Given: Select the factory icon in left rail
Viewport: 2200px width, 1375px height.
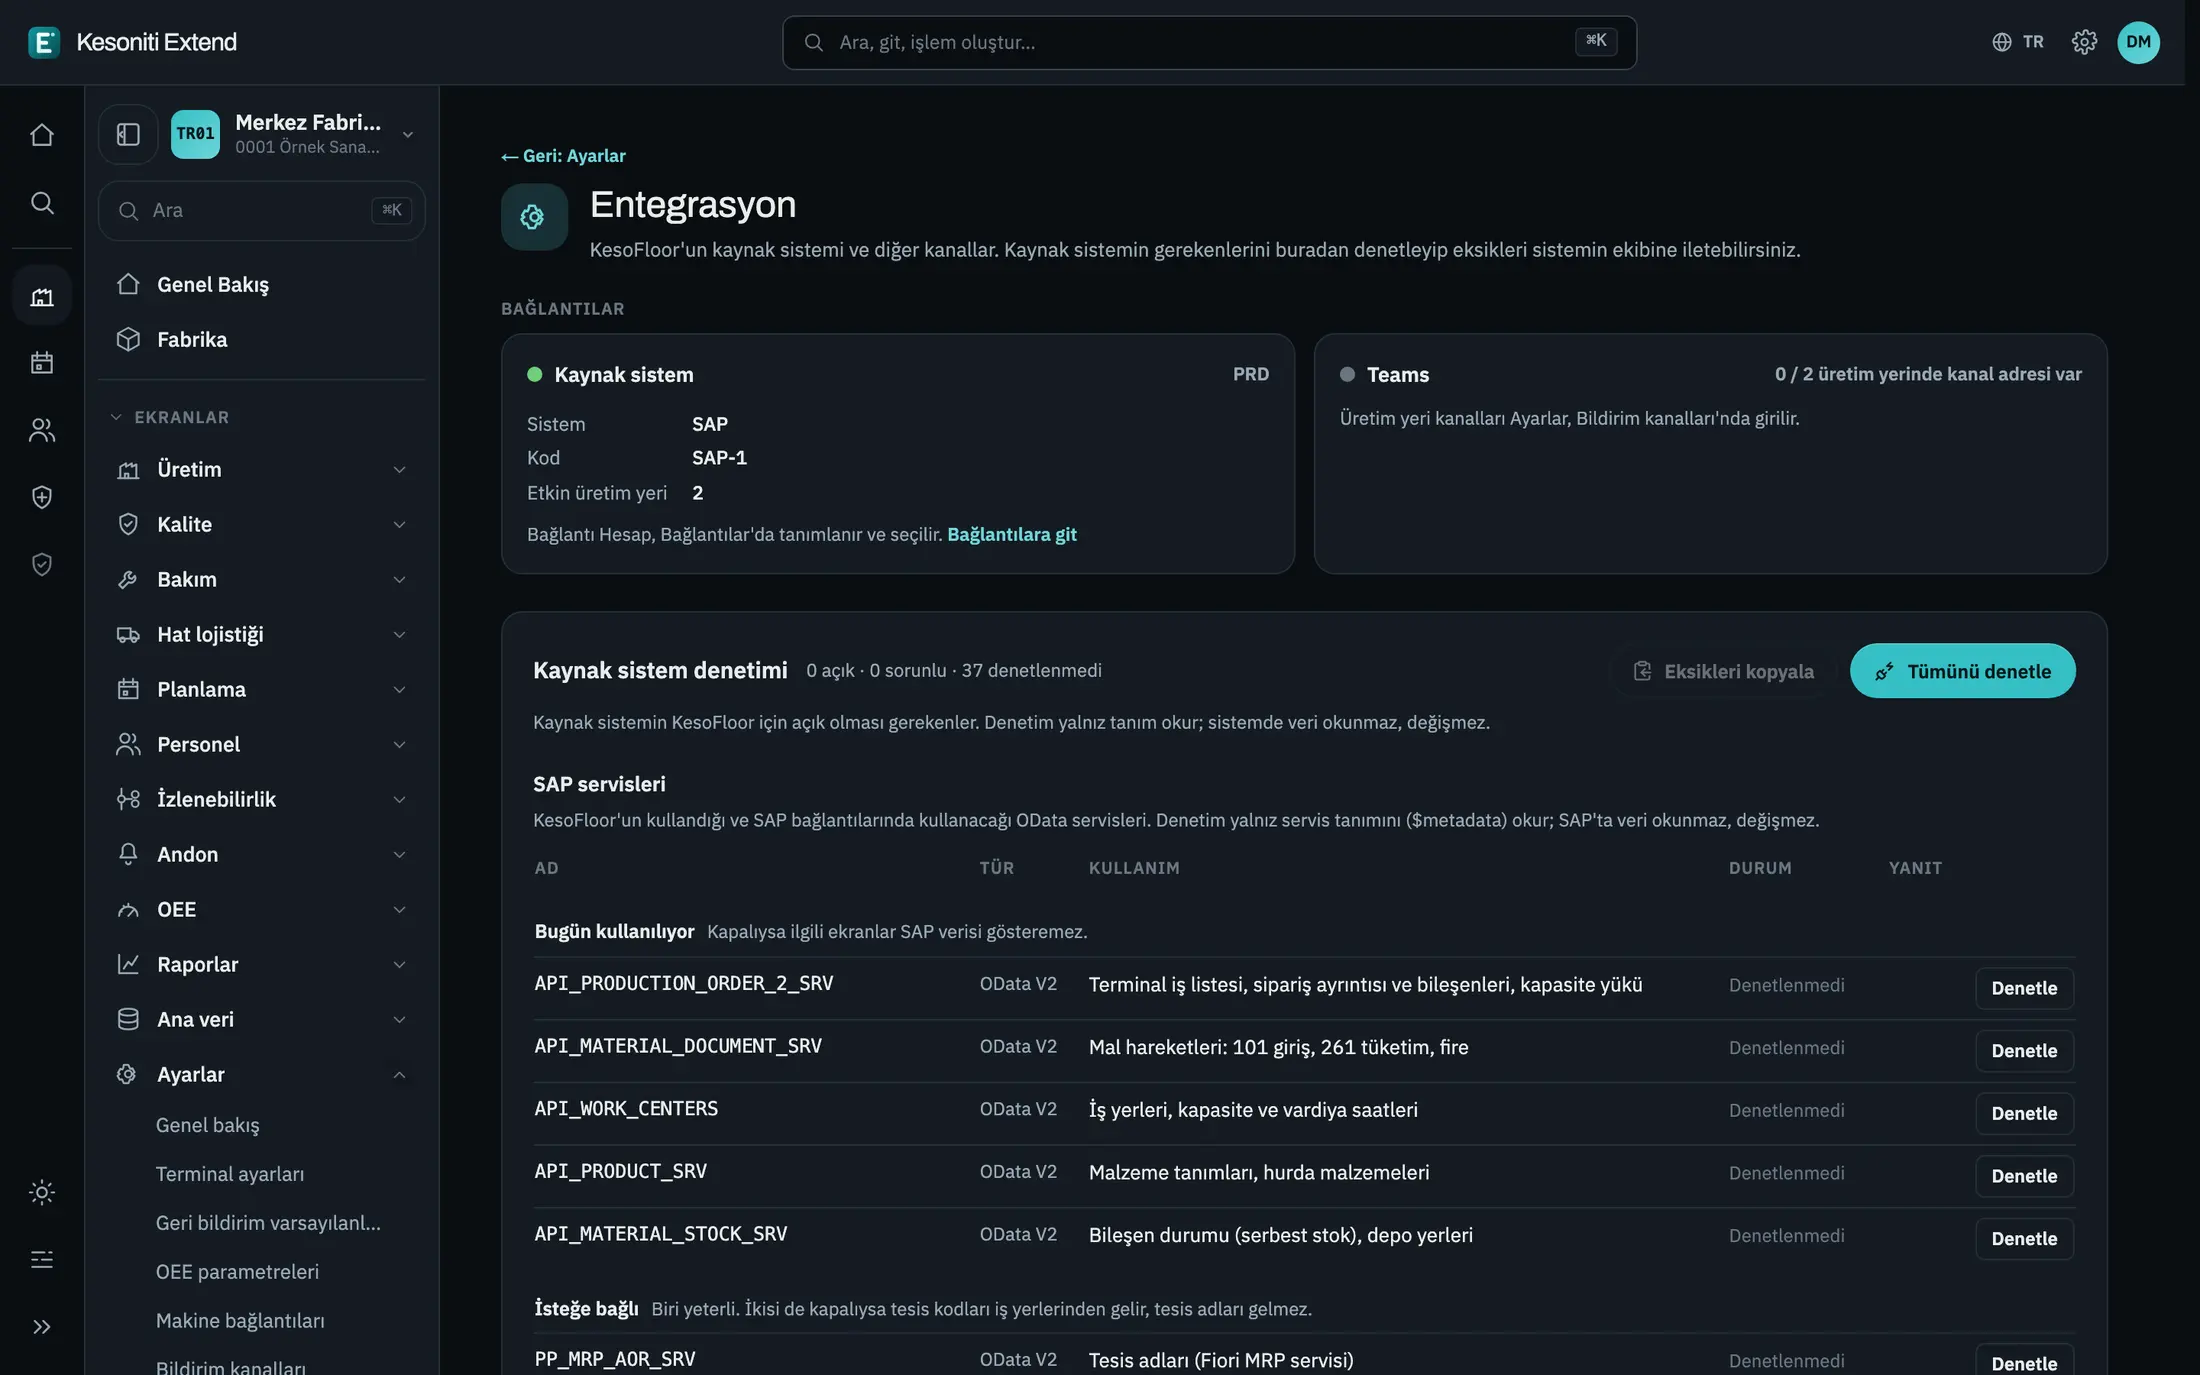Looking at the screenshot, I should point(42,296).
